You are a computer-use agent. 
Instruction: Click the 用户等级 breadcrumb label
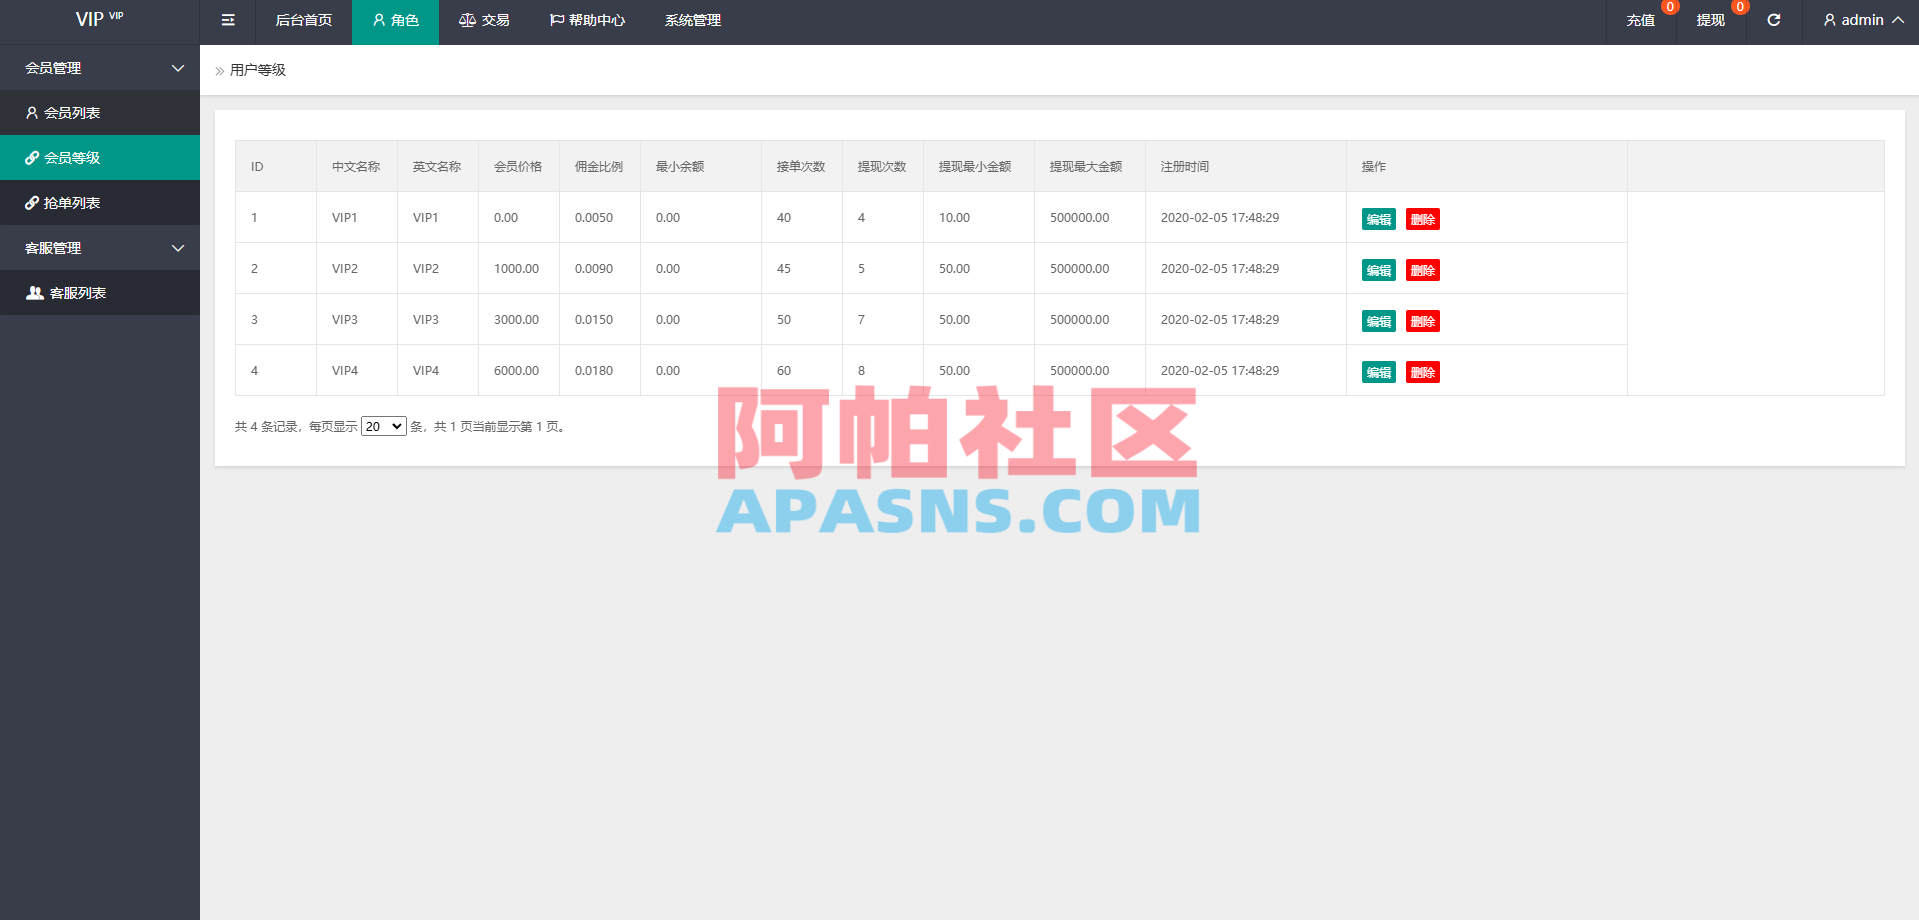point(257,70)
